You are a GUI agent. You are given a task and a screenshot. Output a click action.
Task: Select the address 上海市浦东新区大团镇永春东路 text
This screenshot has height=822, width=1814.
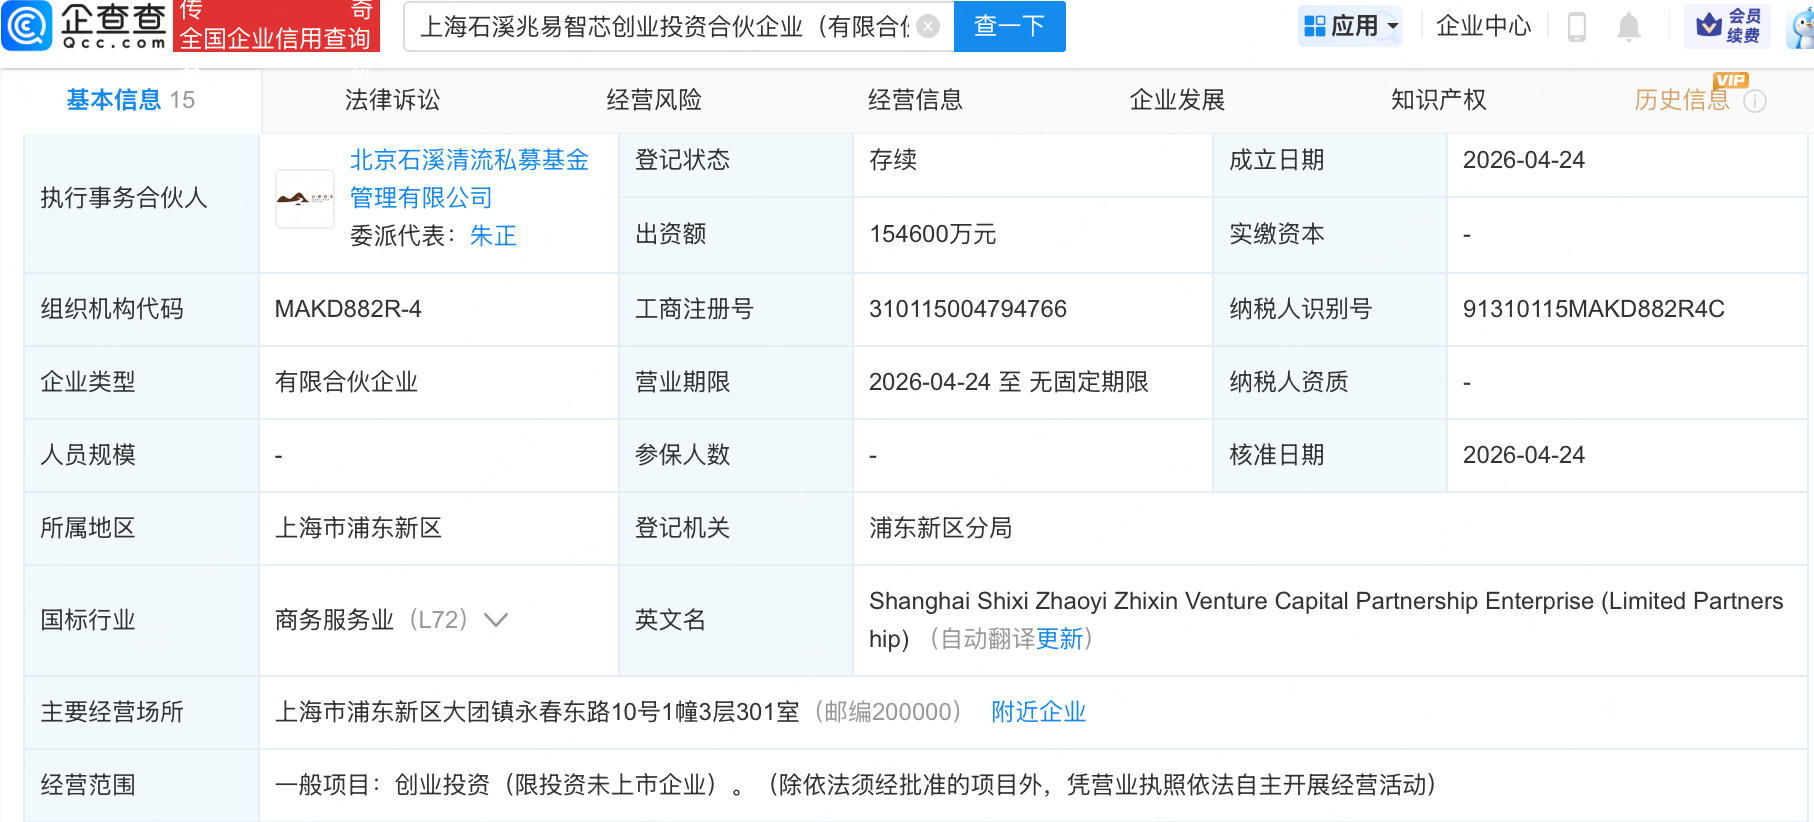coord(537,712)
